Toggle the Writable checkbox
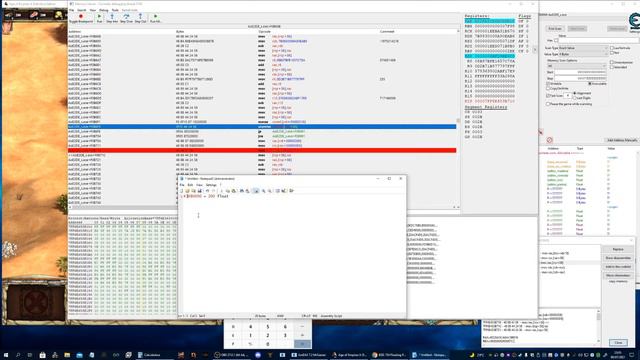The height and width of the screenshot is (360, 640). [548, 84]
